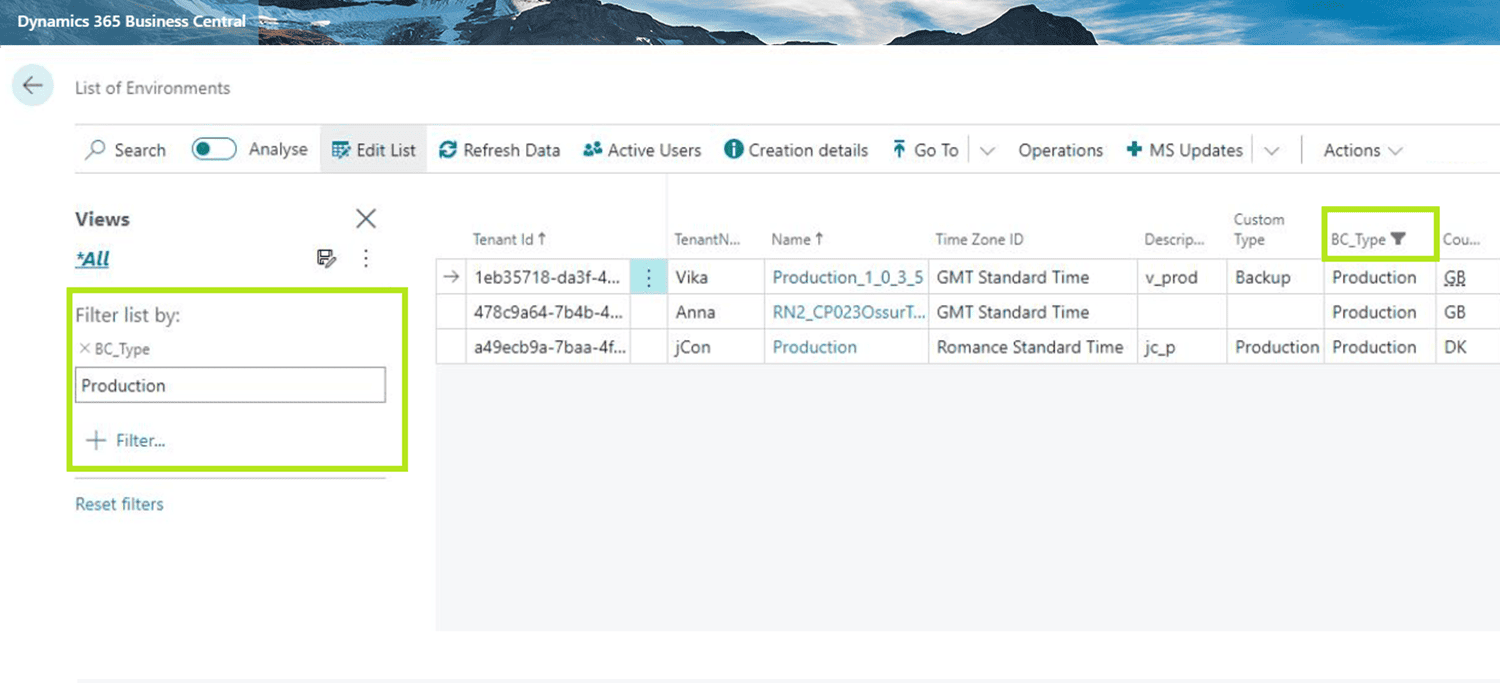The width and height of the screenshot is (1500, 683).
Task: Open Active Users action
Action: coord(642,150)
